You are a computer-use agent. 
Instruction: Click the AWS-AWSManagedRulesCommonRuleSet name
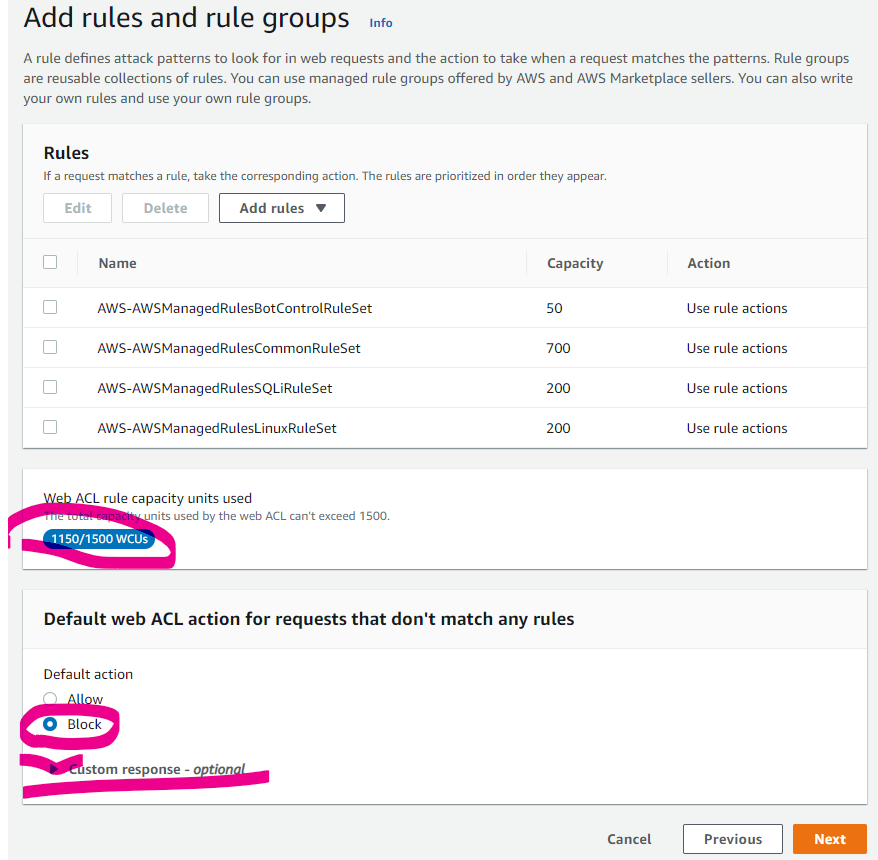coord(229,348)
